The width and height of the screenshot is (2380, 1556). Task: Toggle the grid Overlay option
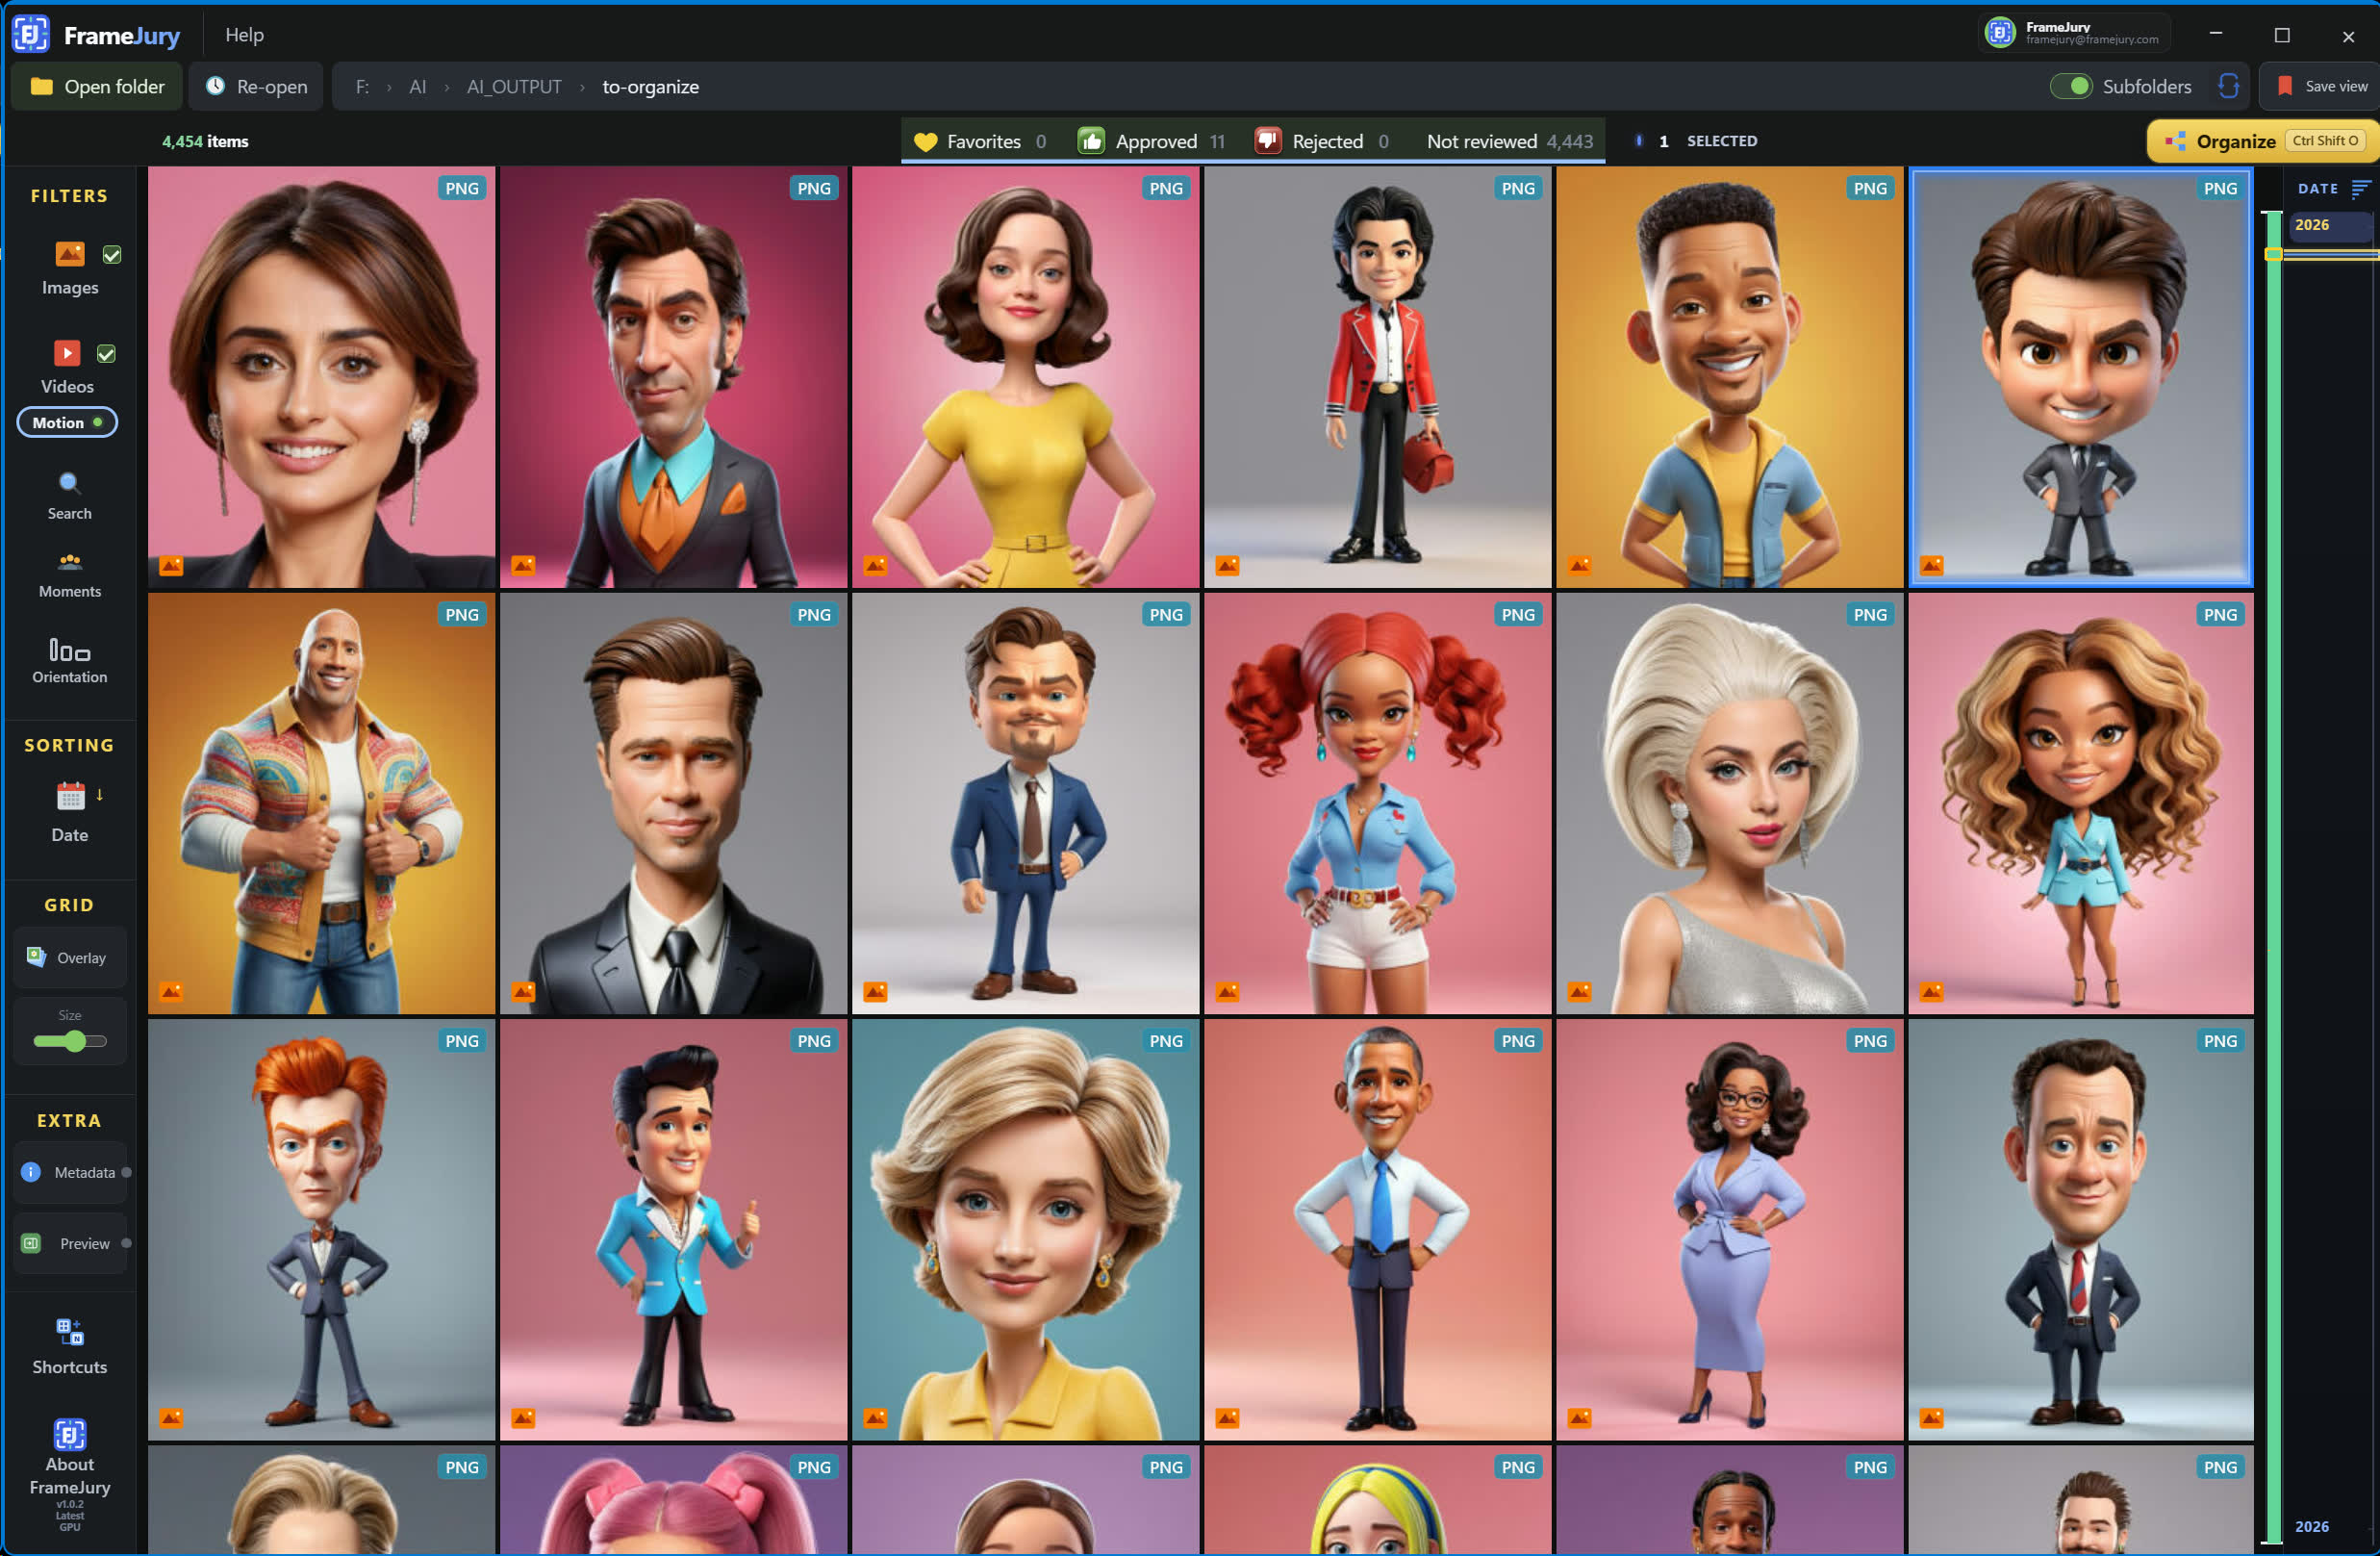point(68,958)
